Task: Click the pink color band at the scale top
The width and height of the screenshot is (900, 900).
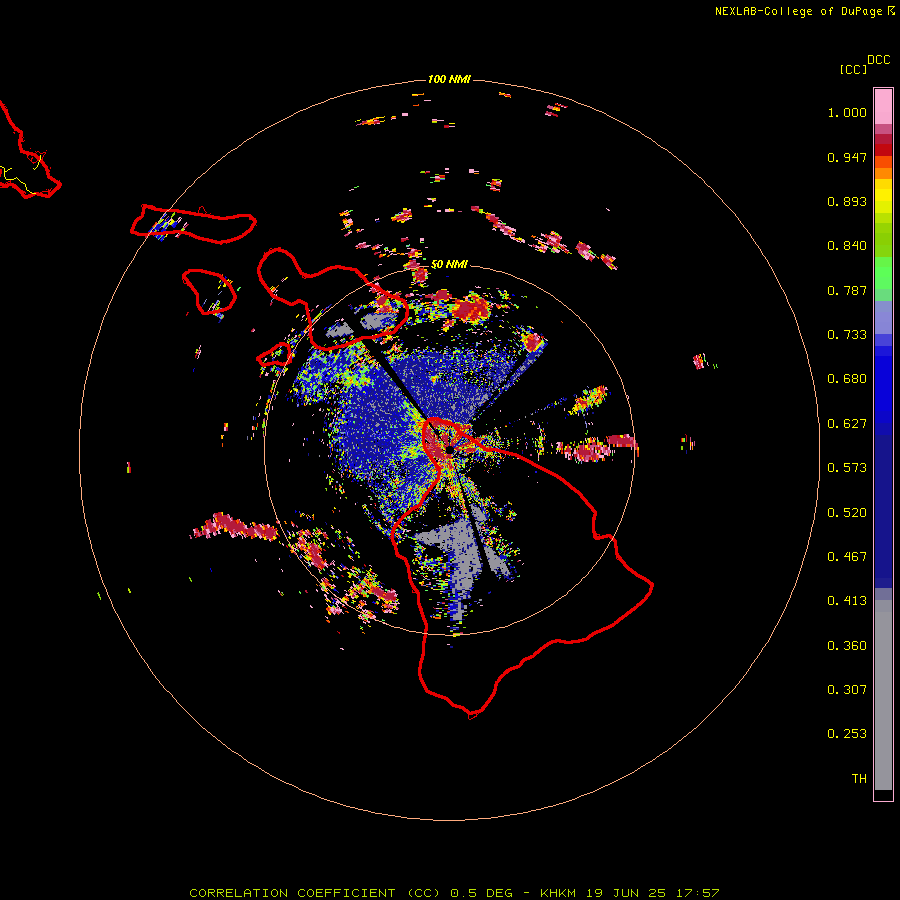Action: 883,107
